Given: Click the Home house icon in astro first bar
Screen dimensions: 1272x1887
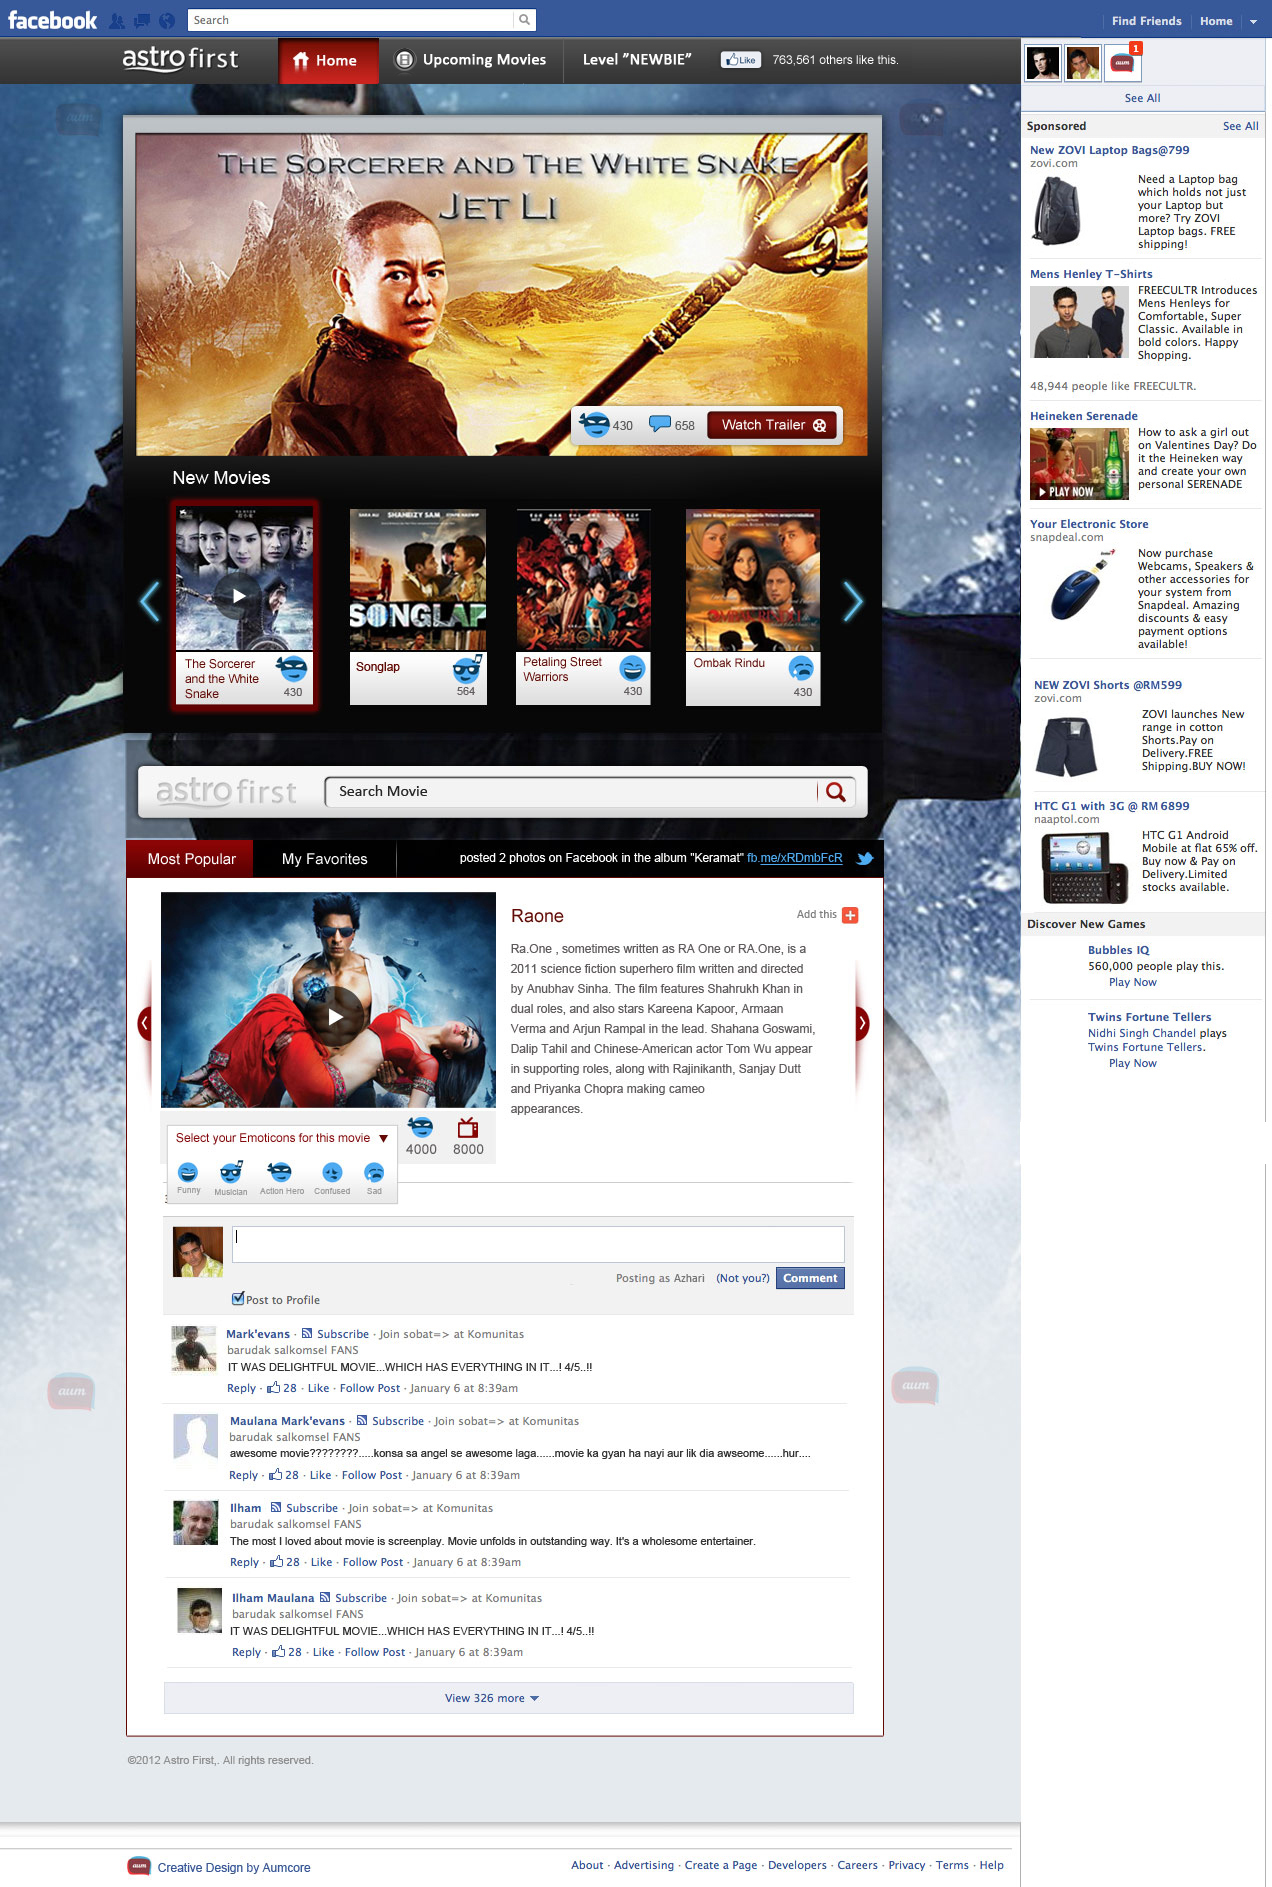Looking at the screenshot, I should click(301, 61).
